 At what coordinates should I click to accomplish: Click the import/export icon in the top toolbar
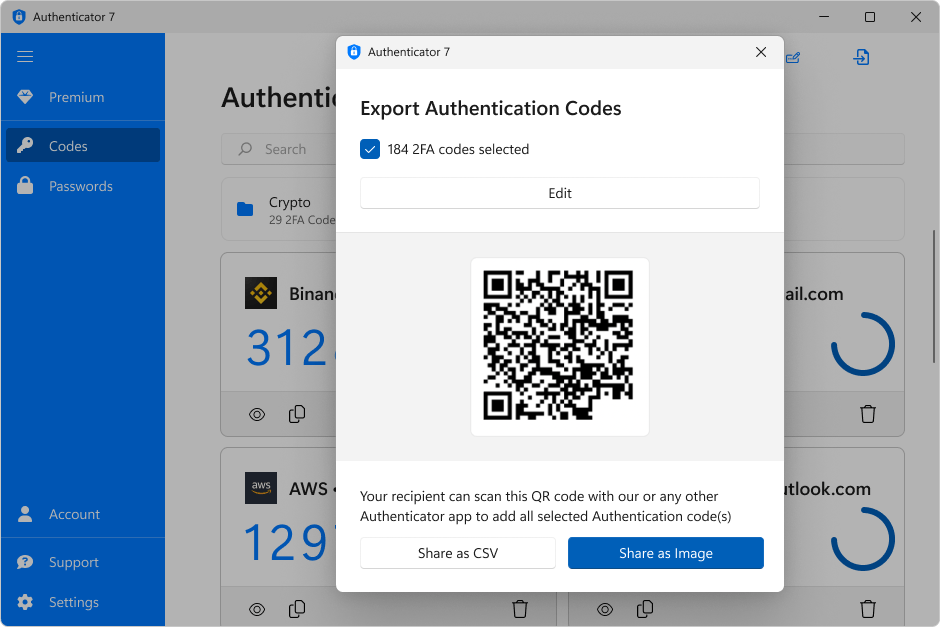[x=861, y=58]
